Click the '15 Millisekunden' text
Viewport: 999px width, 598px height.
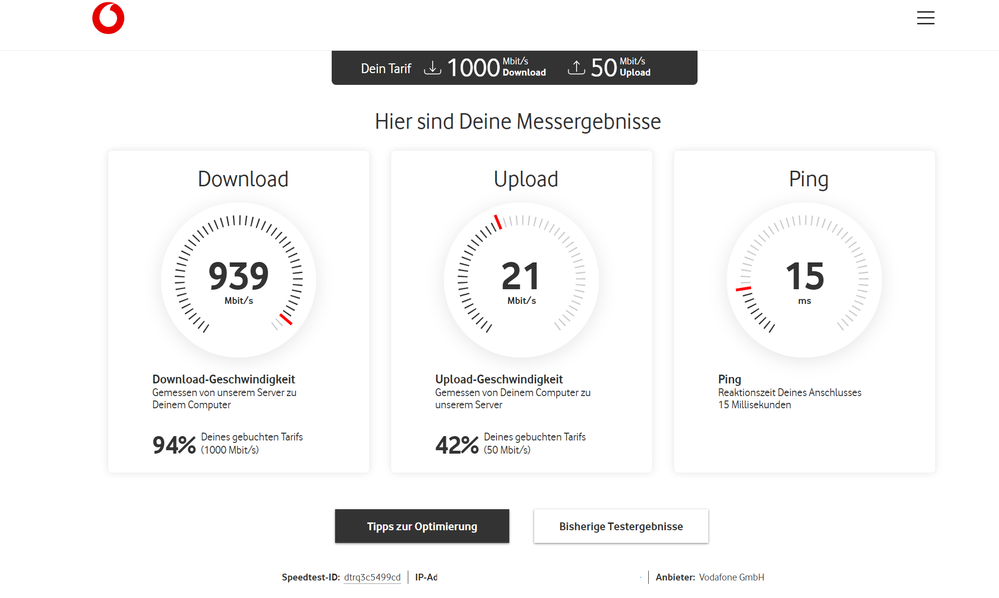pos(754,404)
